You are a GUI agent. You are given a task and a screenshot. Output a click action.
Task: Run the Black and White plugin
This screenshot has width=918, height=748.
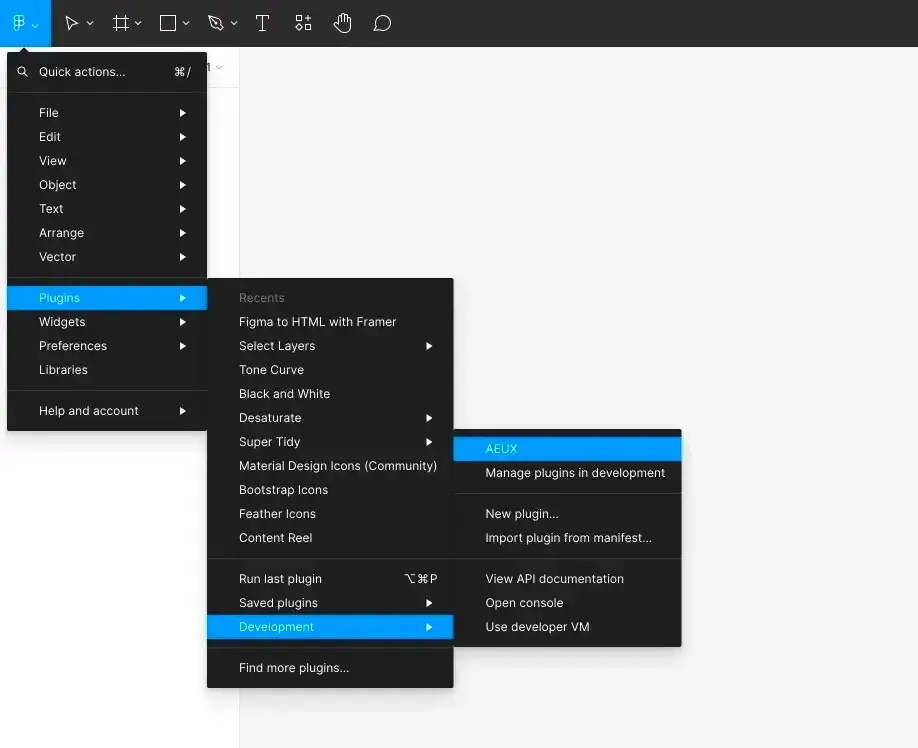330,394
